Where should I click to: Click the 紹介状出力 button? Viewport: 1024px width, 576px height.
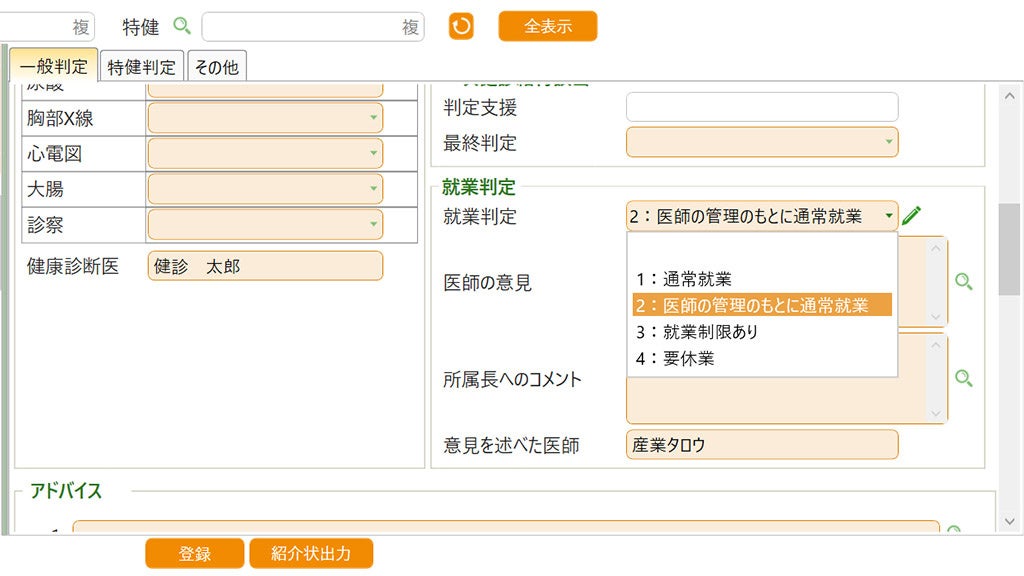[x=311, y=553]
